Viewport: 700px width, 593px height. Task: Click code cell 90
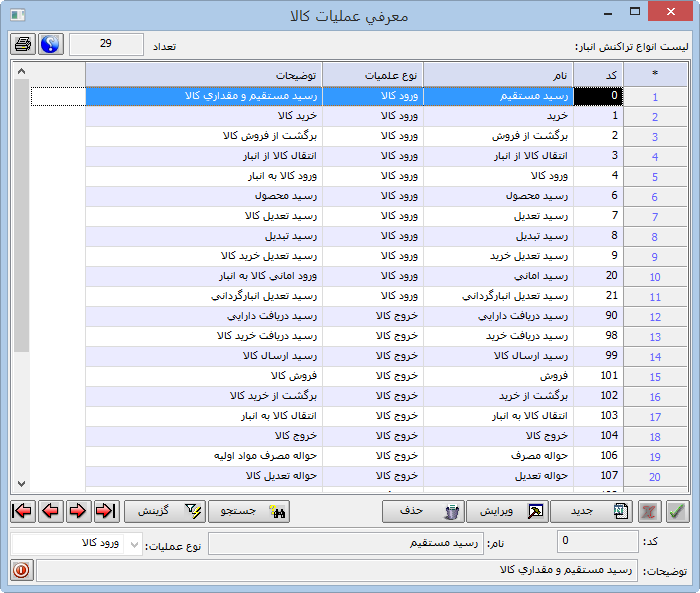pos(598,316)
